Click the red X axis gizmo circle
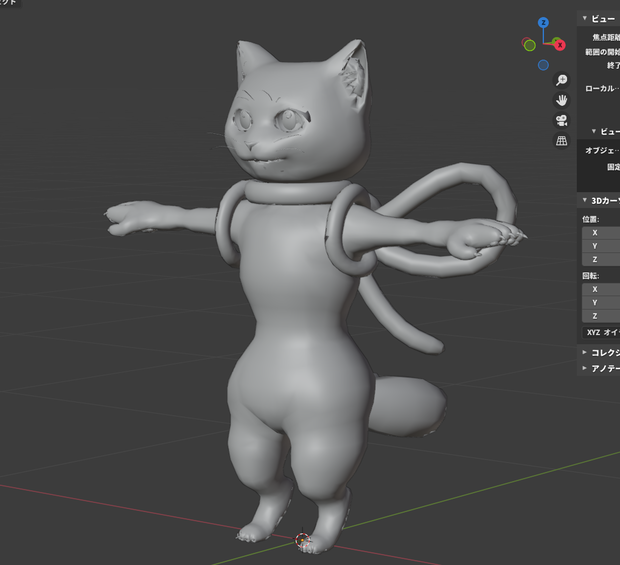The image size is (620, 565). pos(560,45)
